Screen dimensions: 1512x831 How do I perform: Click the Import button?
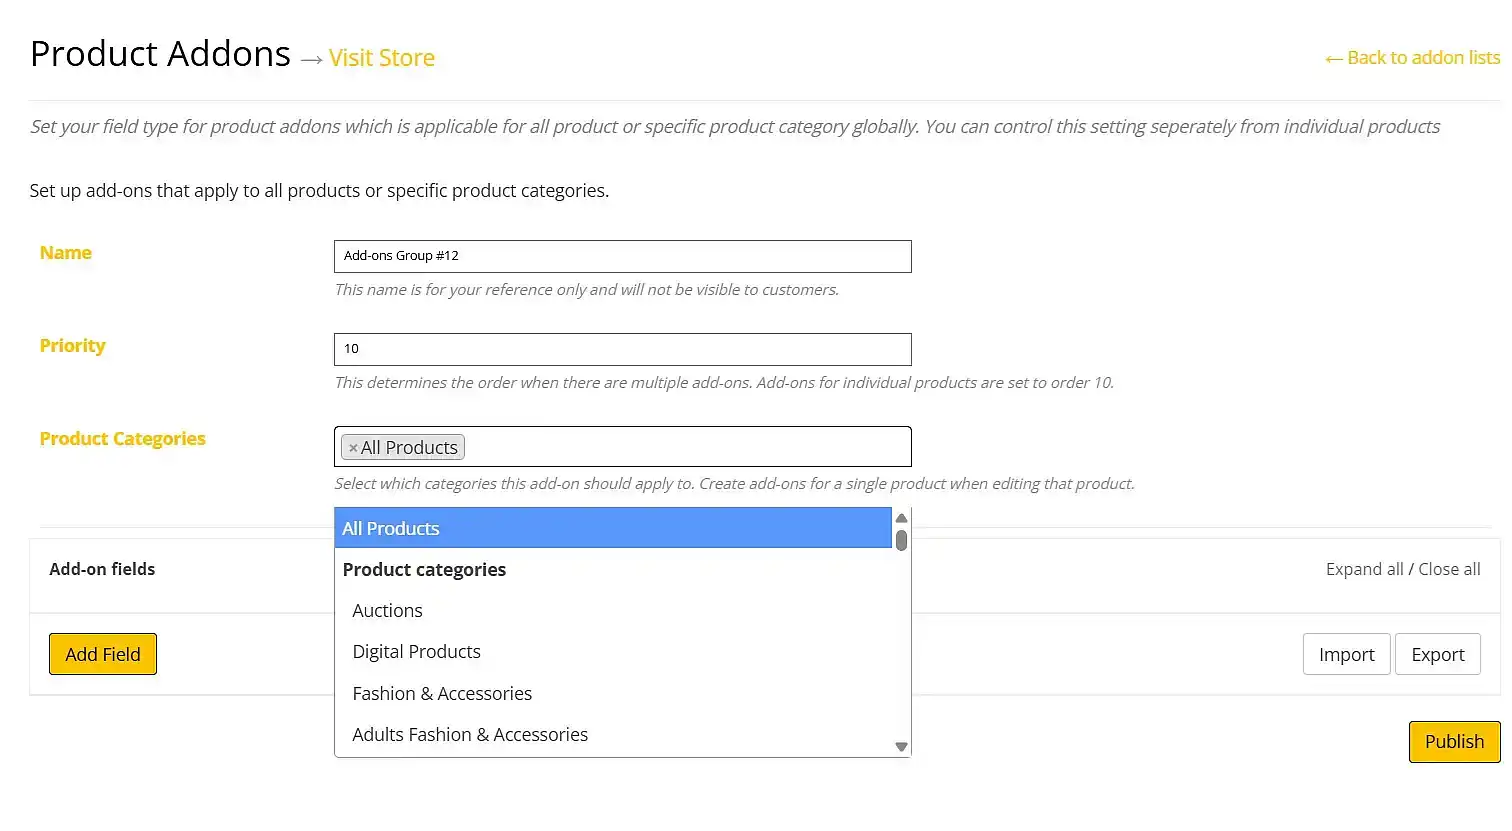pyautogui.click(x=1346, y=654)
